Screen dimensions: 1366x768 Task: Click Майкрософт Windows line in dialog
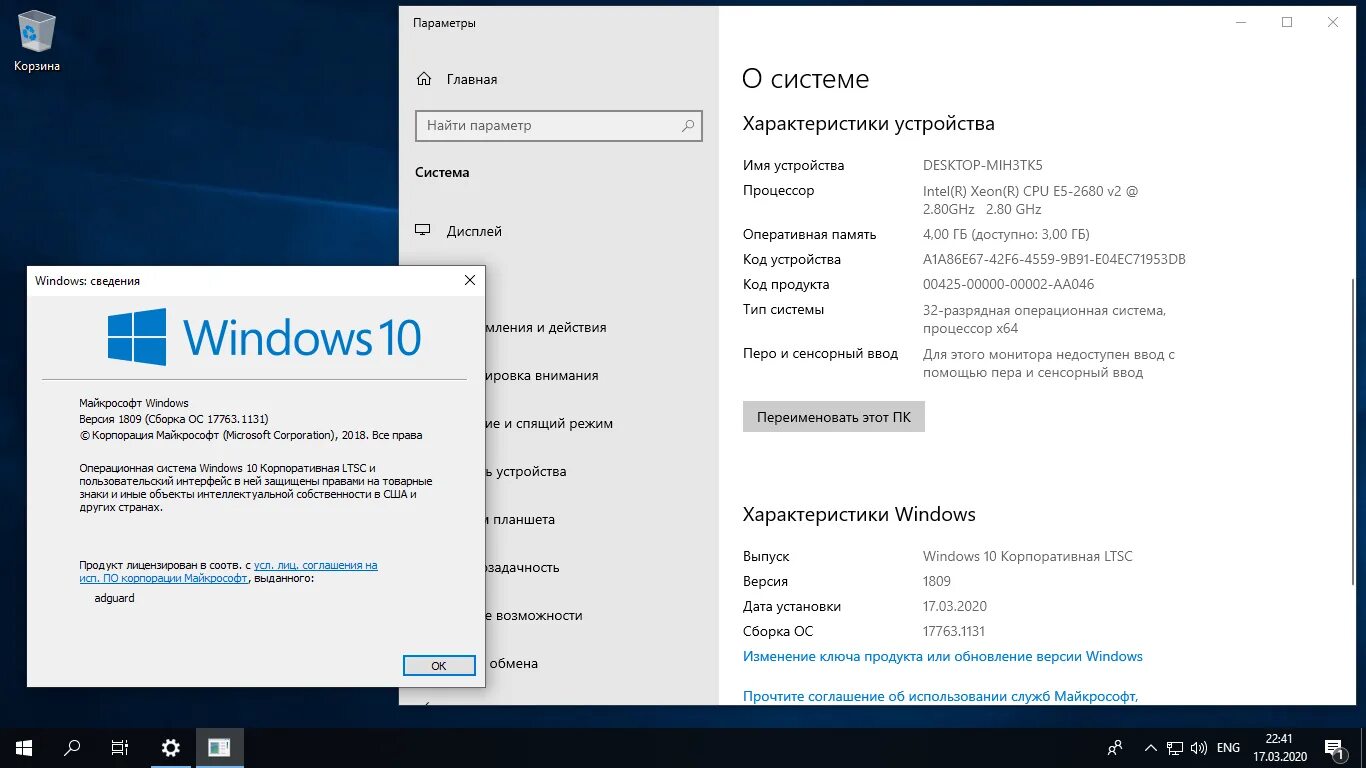tap(134, 403)
